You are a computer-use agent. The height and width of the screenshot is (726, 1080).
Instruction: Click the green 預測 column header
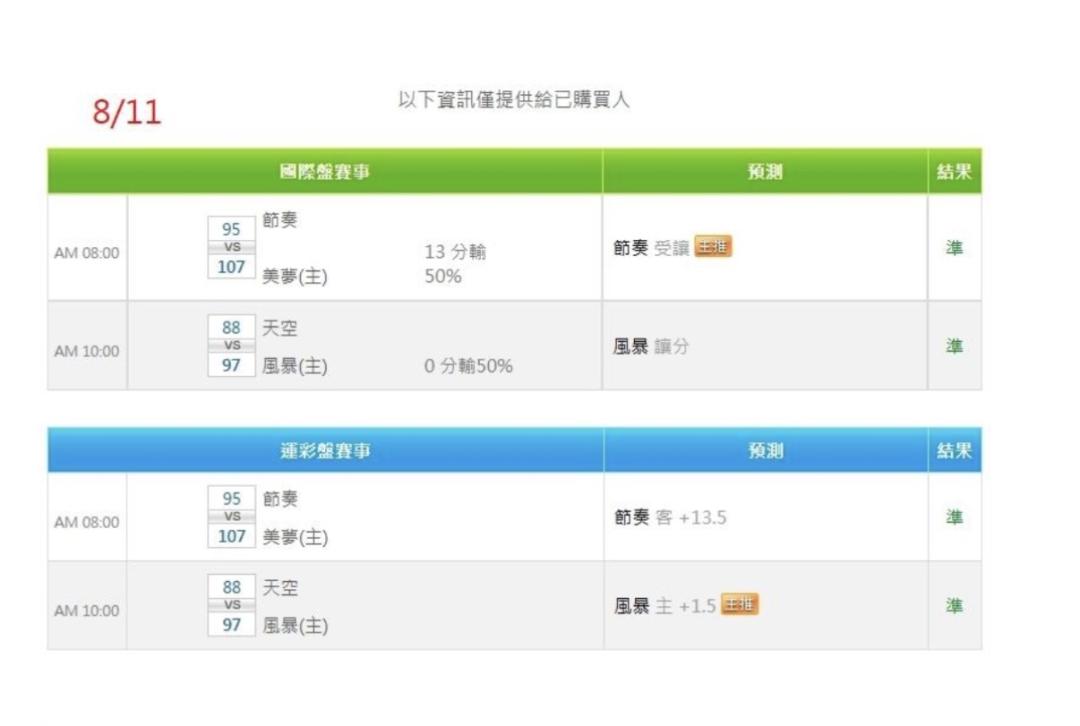click(765, 172)
